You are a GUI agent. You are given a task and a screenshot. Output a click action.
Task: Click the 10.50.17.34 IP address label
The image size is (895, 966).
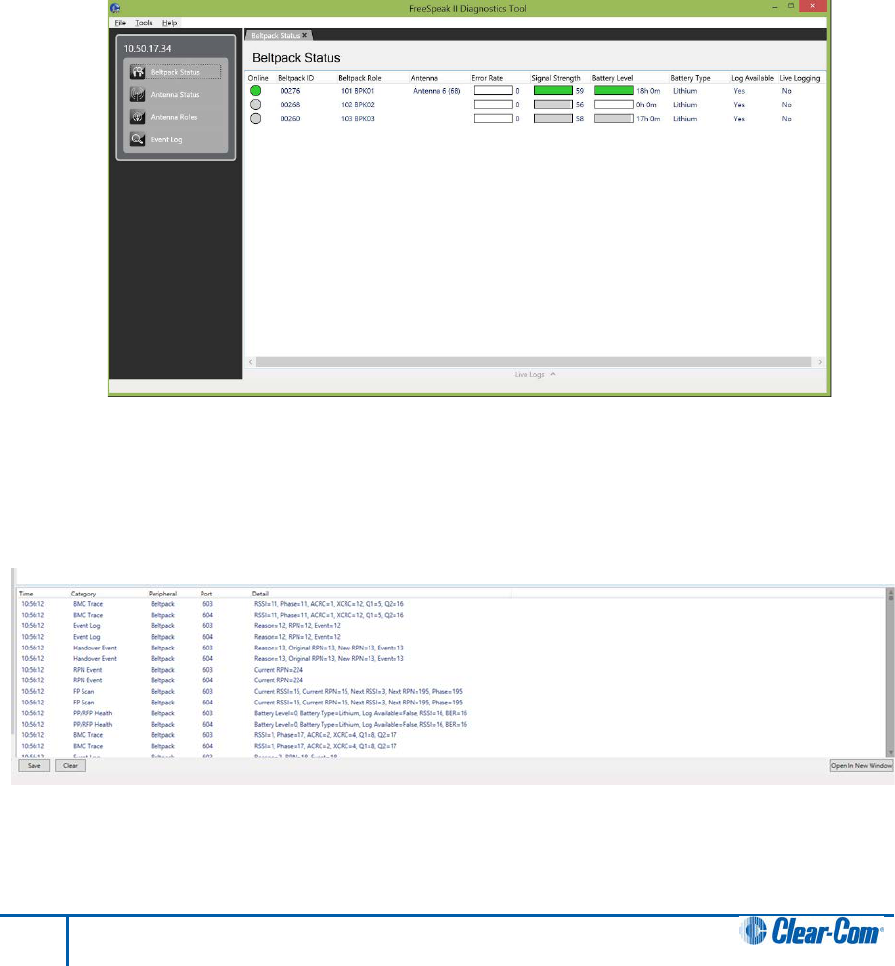point(147,48)
